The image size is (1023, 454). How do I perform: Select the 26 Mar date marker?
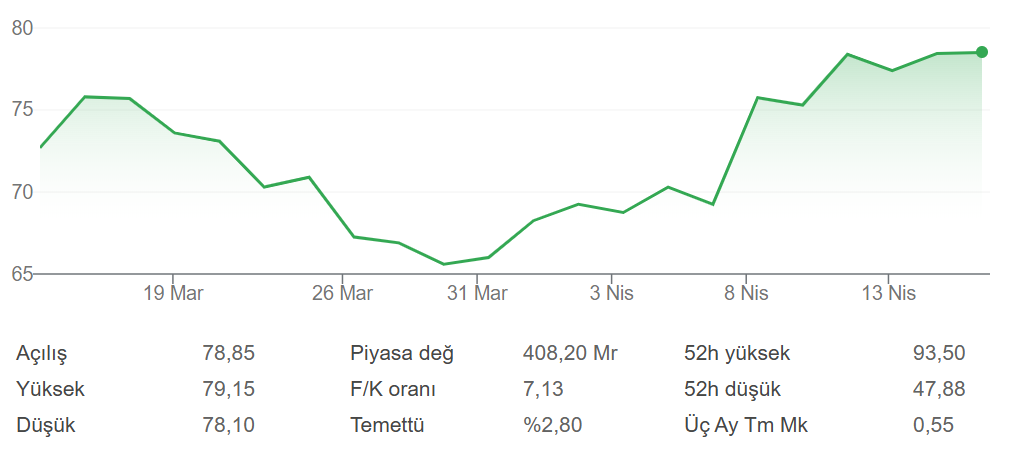(342, 293)
